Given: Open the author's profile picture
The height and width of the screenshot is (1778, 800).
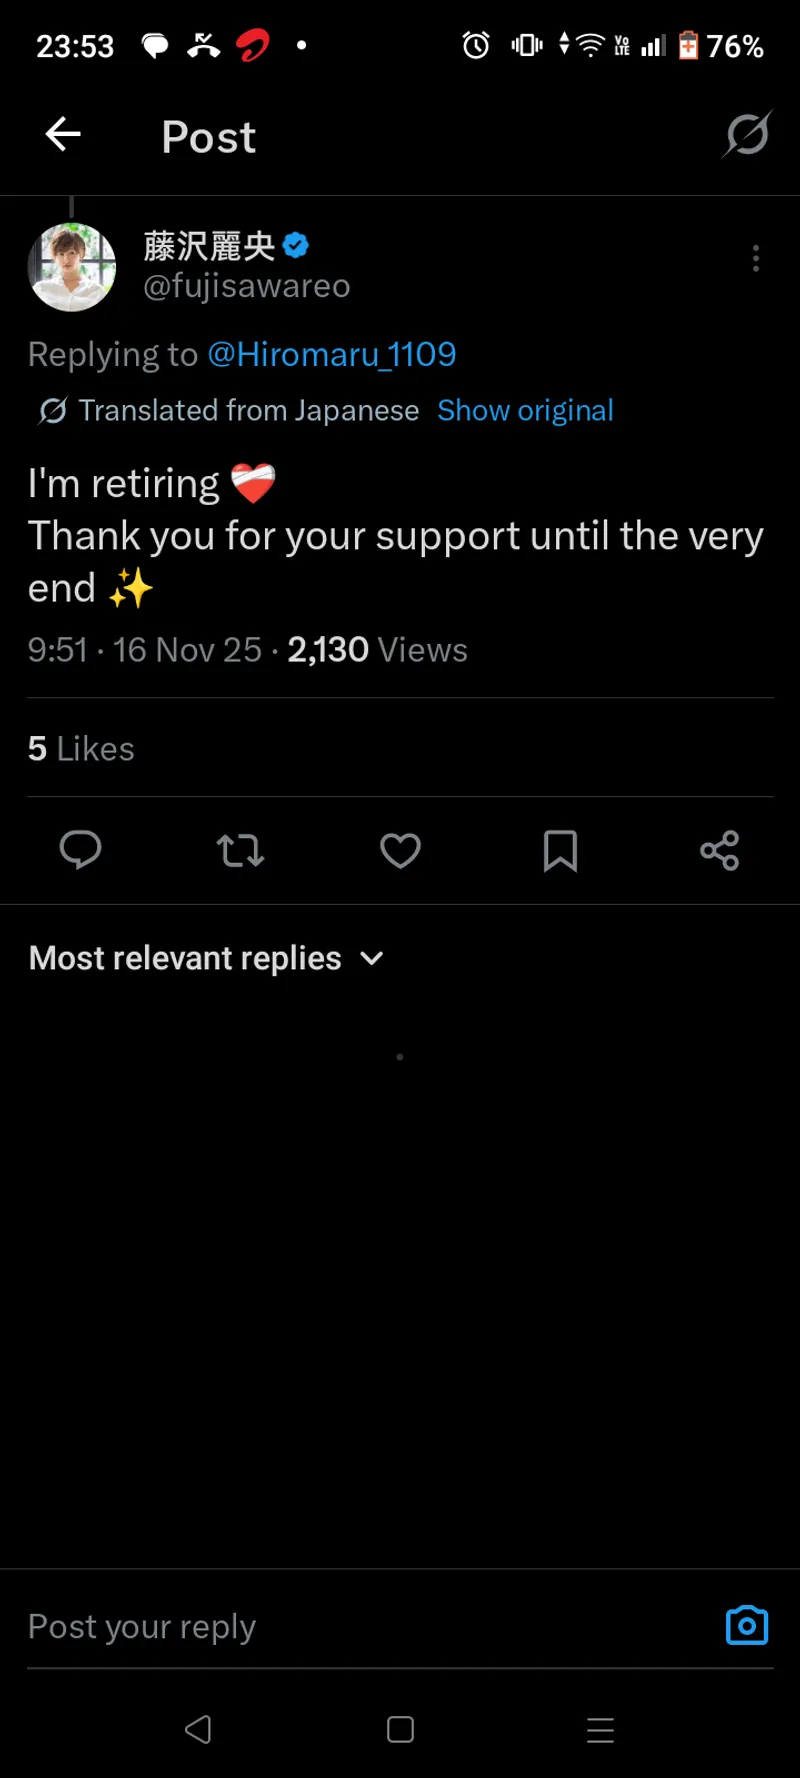Looking at the screenshot, I should [72, 267].
